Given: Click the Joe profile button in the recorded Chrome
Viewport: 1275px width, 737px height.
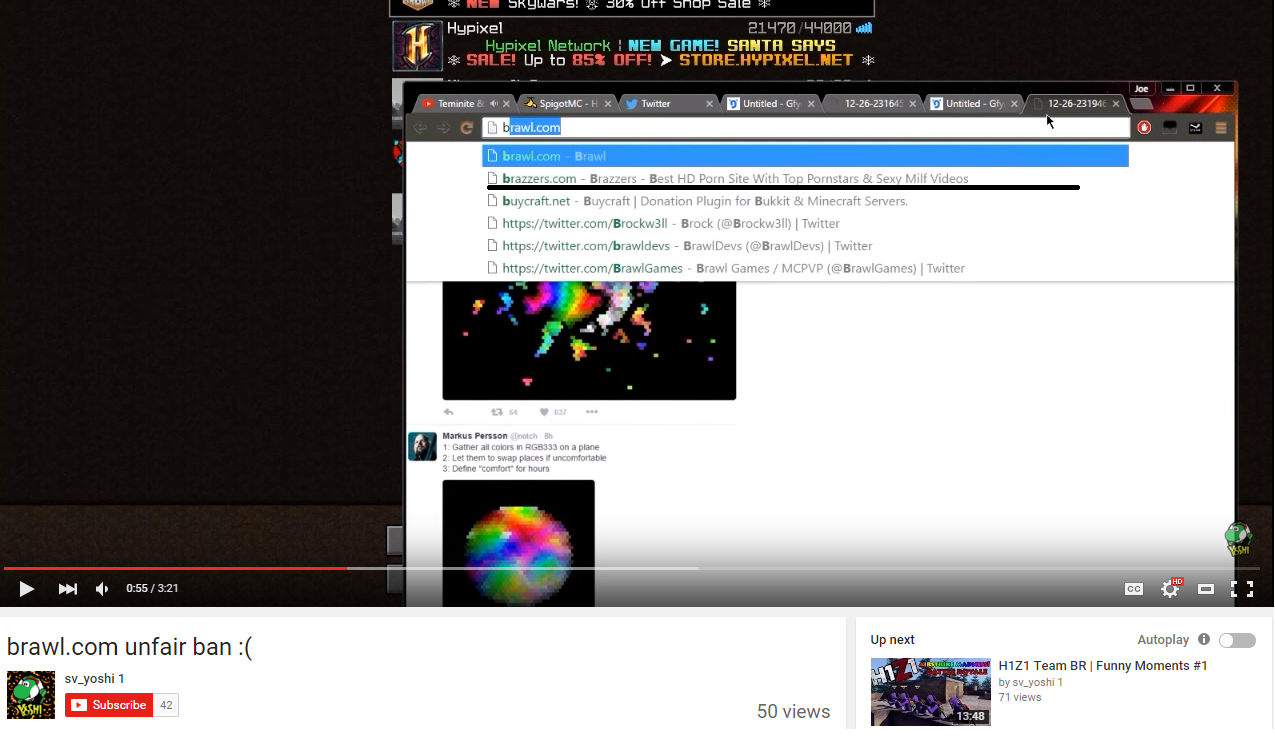Looking at the screenshot, I should (x=1141, y=89).
